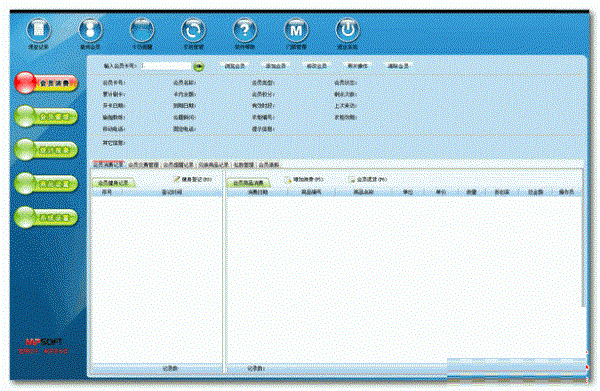Select the red 会员消费 sidebar button
The image size is (600, 391).
click(x=46, y=83)
